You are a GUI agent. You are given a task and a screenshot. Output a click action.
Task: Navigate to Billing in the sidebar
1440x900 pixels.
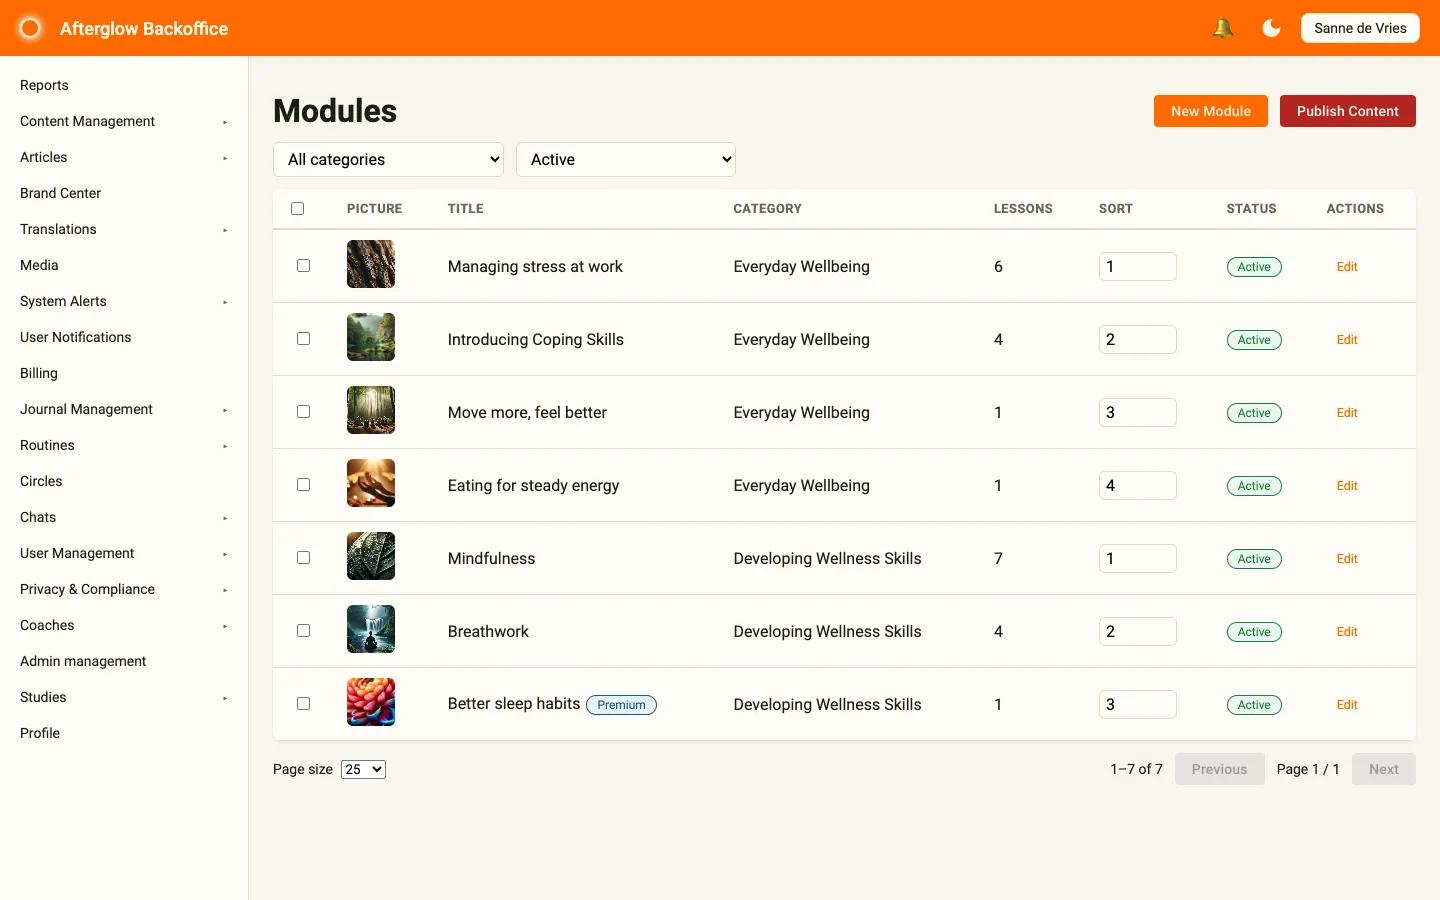(39, 373)
